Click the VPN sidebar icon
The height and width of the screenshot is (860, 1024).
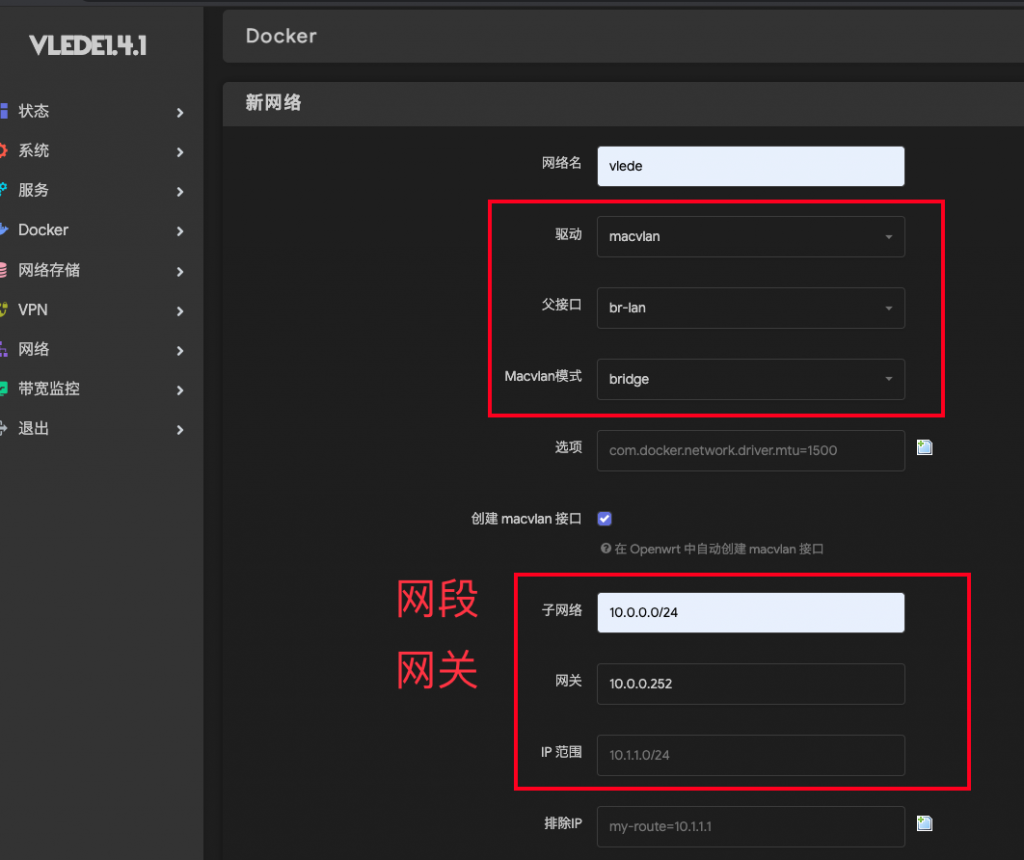point(3,310)
